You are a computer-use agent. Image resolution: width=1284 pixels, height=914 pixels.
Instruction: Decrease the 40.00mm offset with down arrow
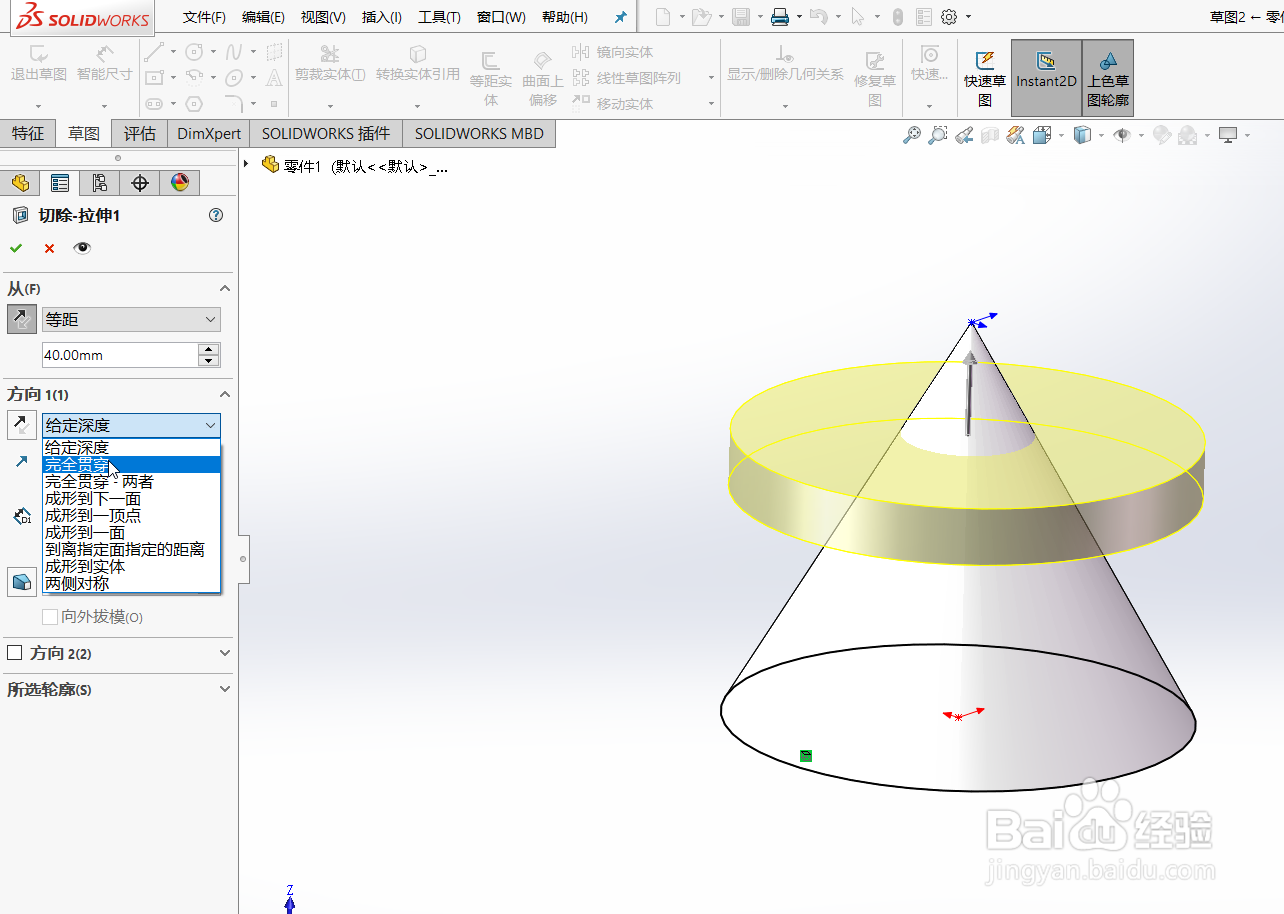[x=209, y=361]
